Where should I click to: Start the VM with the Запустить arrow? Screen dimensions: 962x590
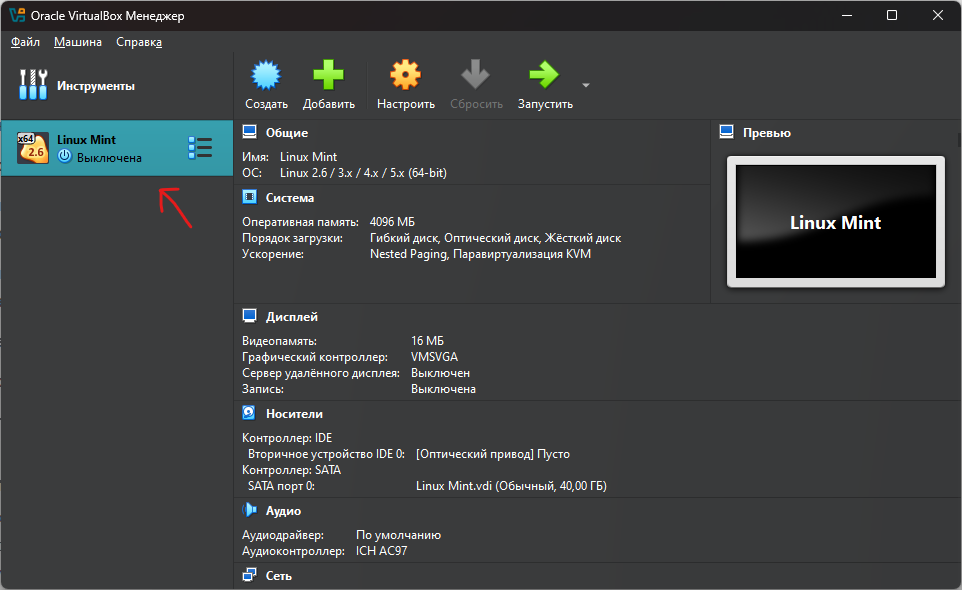click(544, 75)
